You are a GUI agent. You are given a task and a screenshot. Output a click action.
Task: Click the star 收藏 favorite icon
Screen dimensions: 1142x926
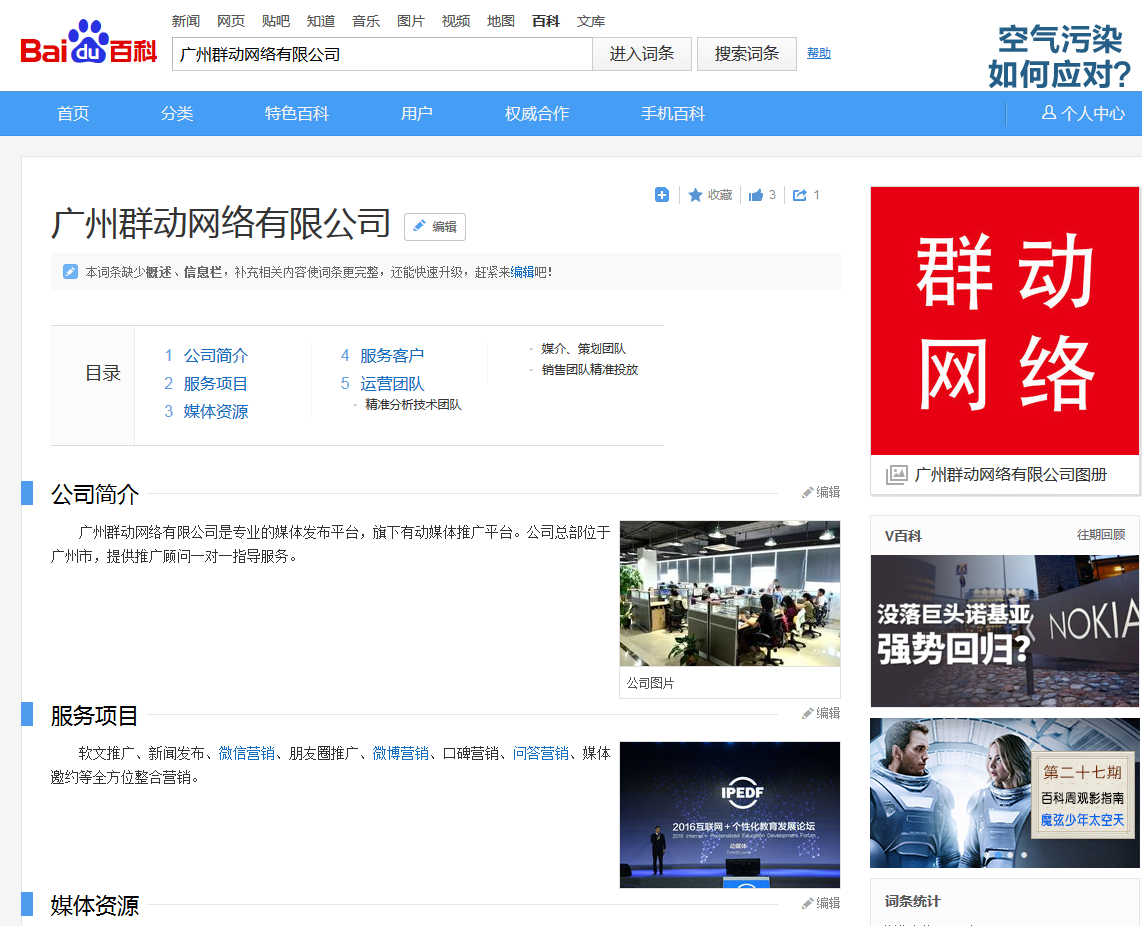(696, 195)
